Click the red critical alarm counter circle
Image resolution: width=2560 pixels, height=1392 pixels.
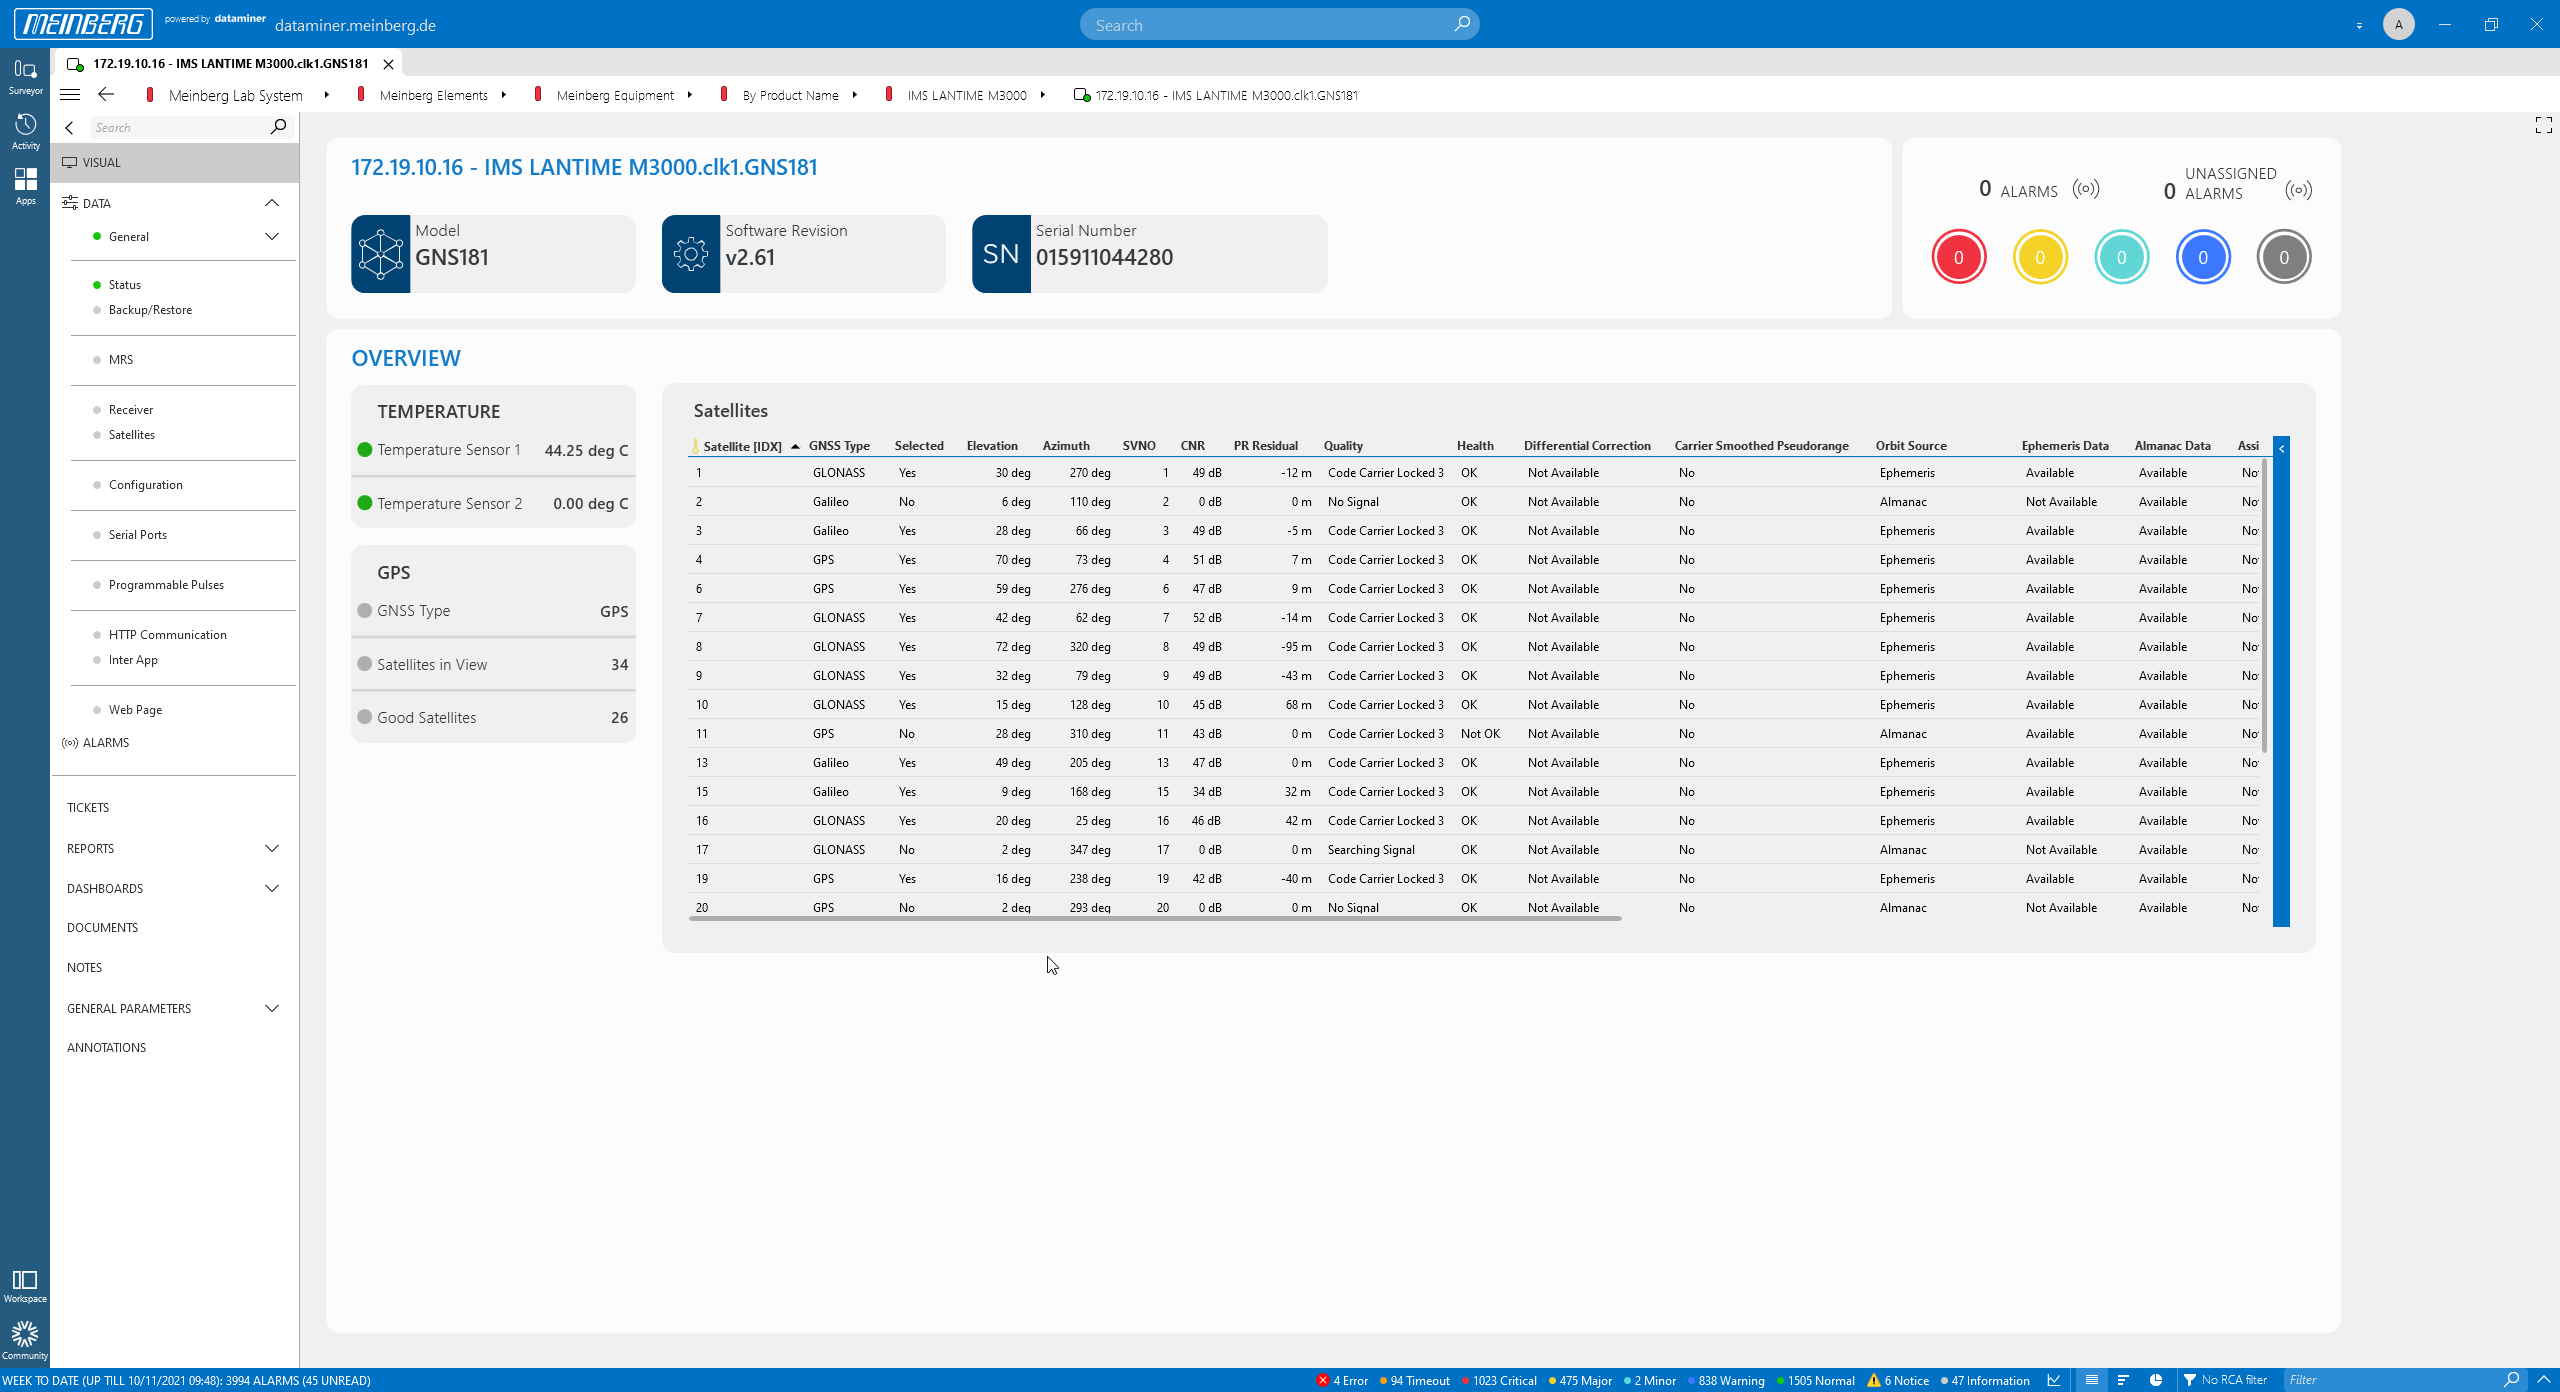point(1958,257)
